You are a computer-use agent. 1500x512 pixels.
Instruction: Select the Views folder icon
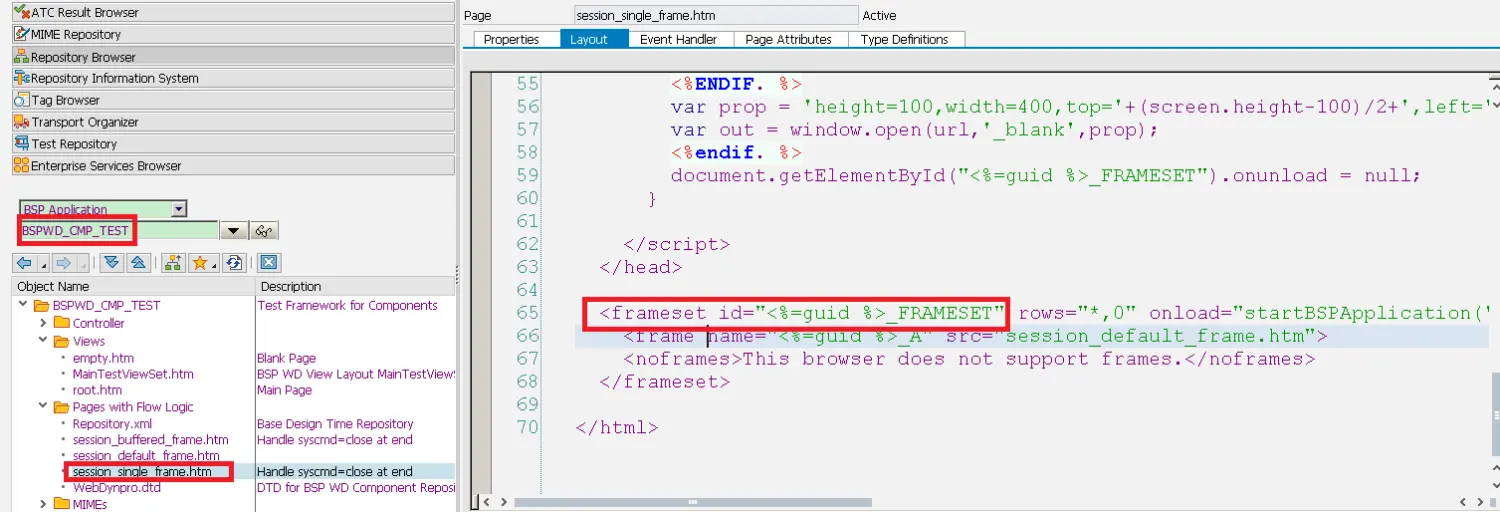pyautogui.click(x=61, y=341)
